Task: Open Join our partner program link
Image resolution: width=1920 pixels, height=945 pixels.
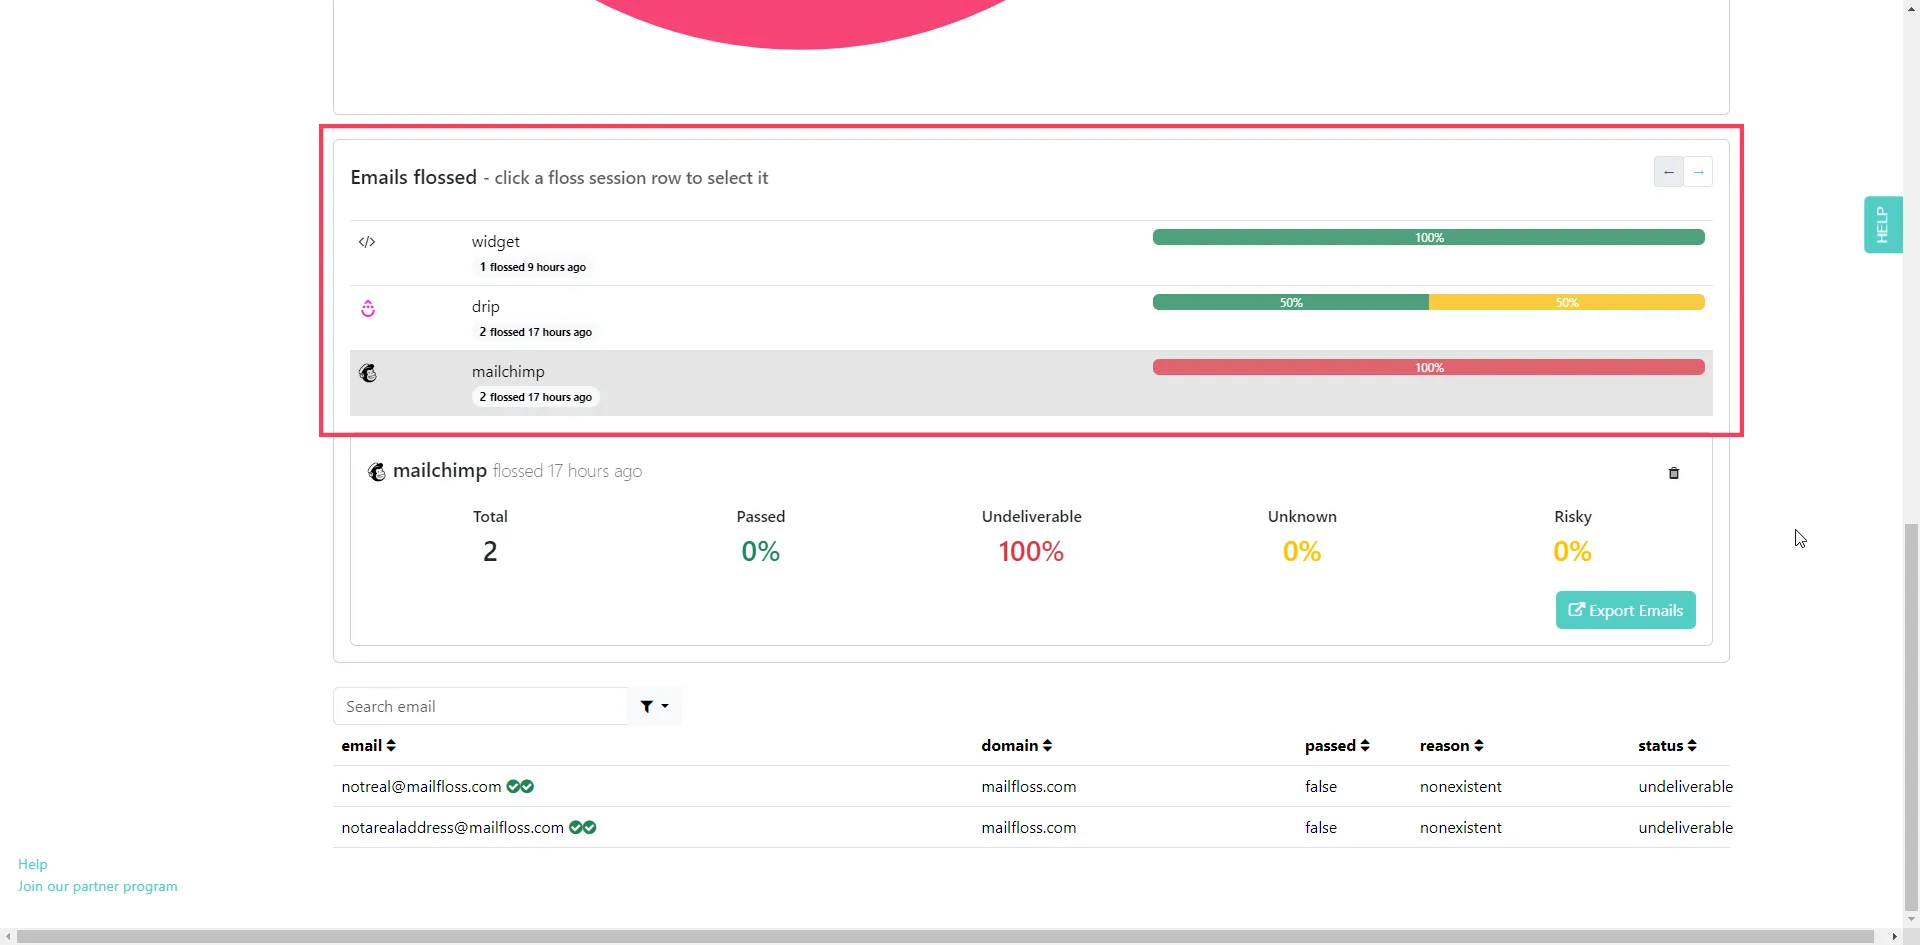Action: (x=97, y=886)
